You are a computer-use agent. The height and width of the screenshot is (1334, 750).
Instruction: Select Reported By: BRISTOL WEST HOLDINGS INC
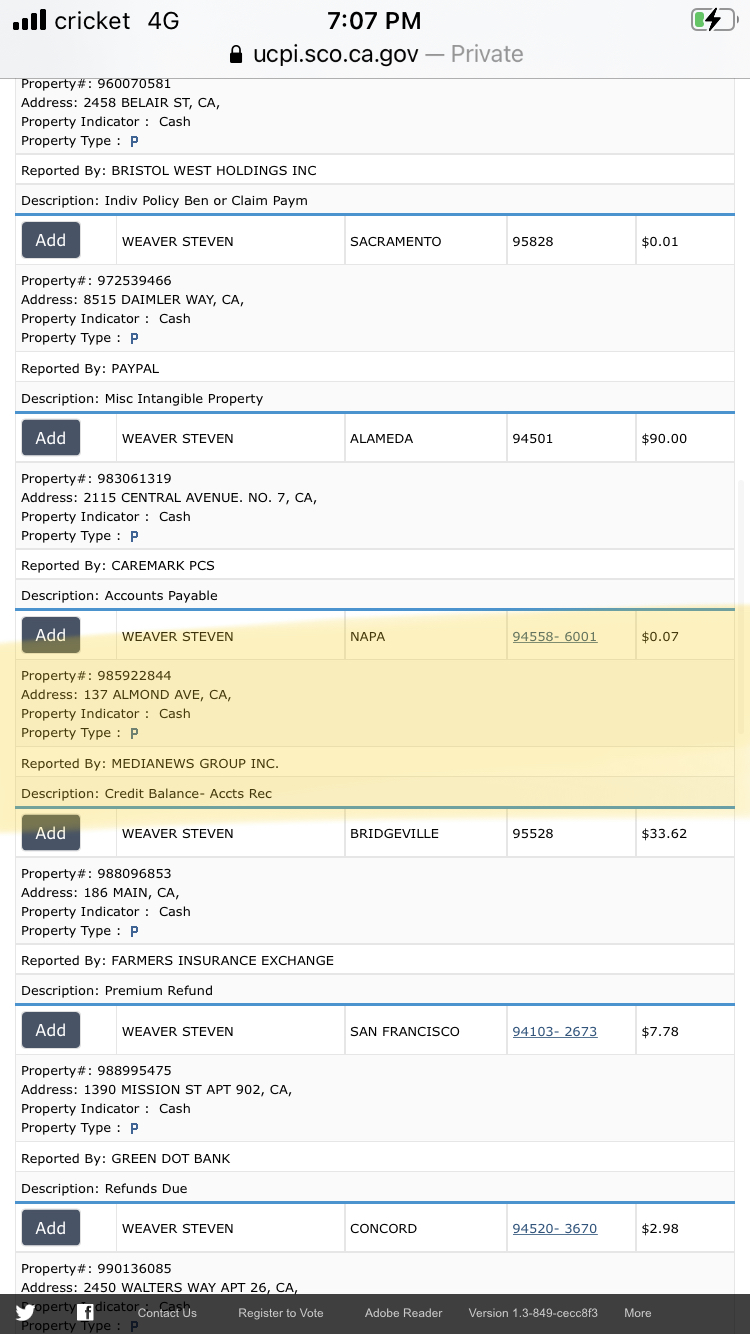(x=169, y=171)
